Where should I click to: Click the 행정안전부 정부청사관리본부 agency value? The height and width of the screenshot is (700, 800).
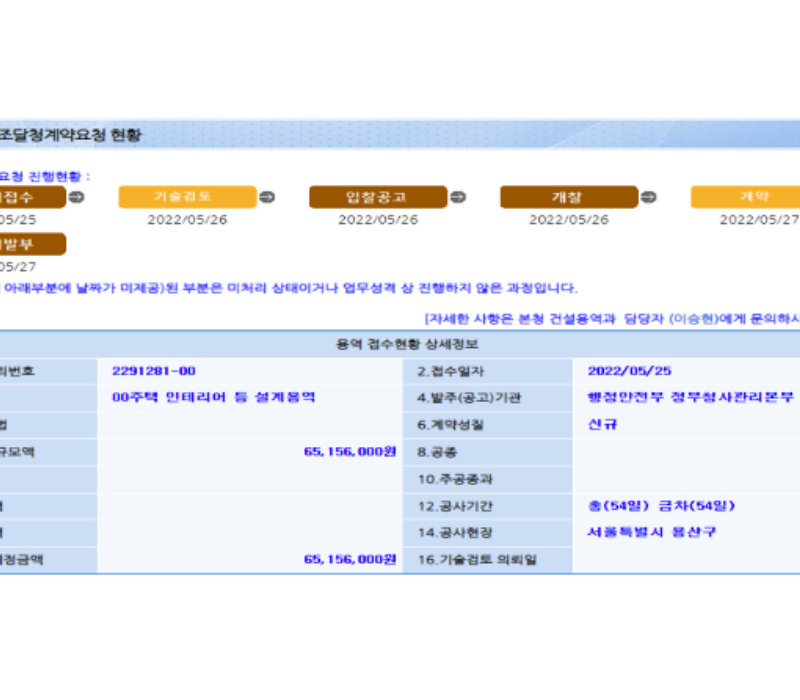[690, 397]
